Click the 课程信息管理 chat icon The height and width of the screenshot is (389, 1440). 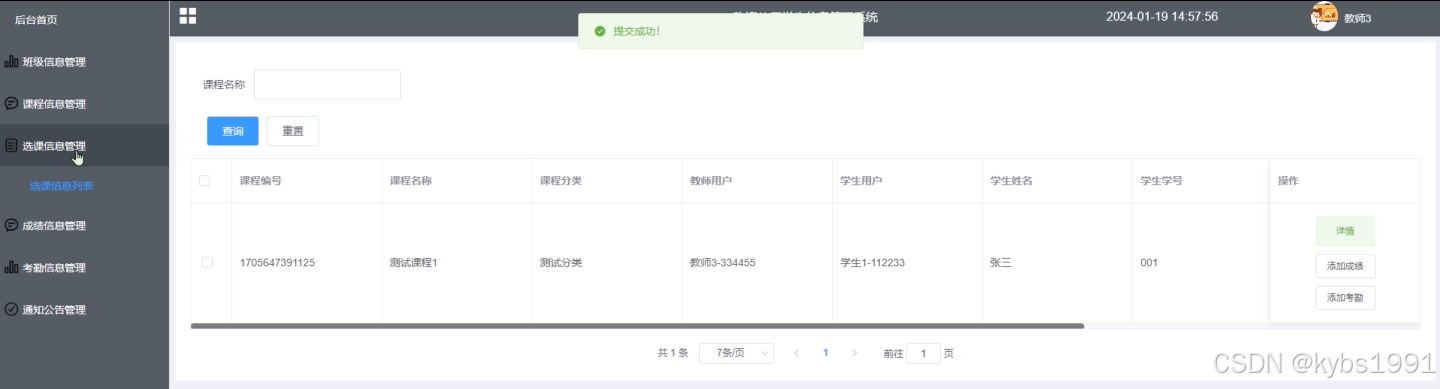[x=11, y=104]
